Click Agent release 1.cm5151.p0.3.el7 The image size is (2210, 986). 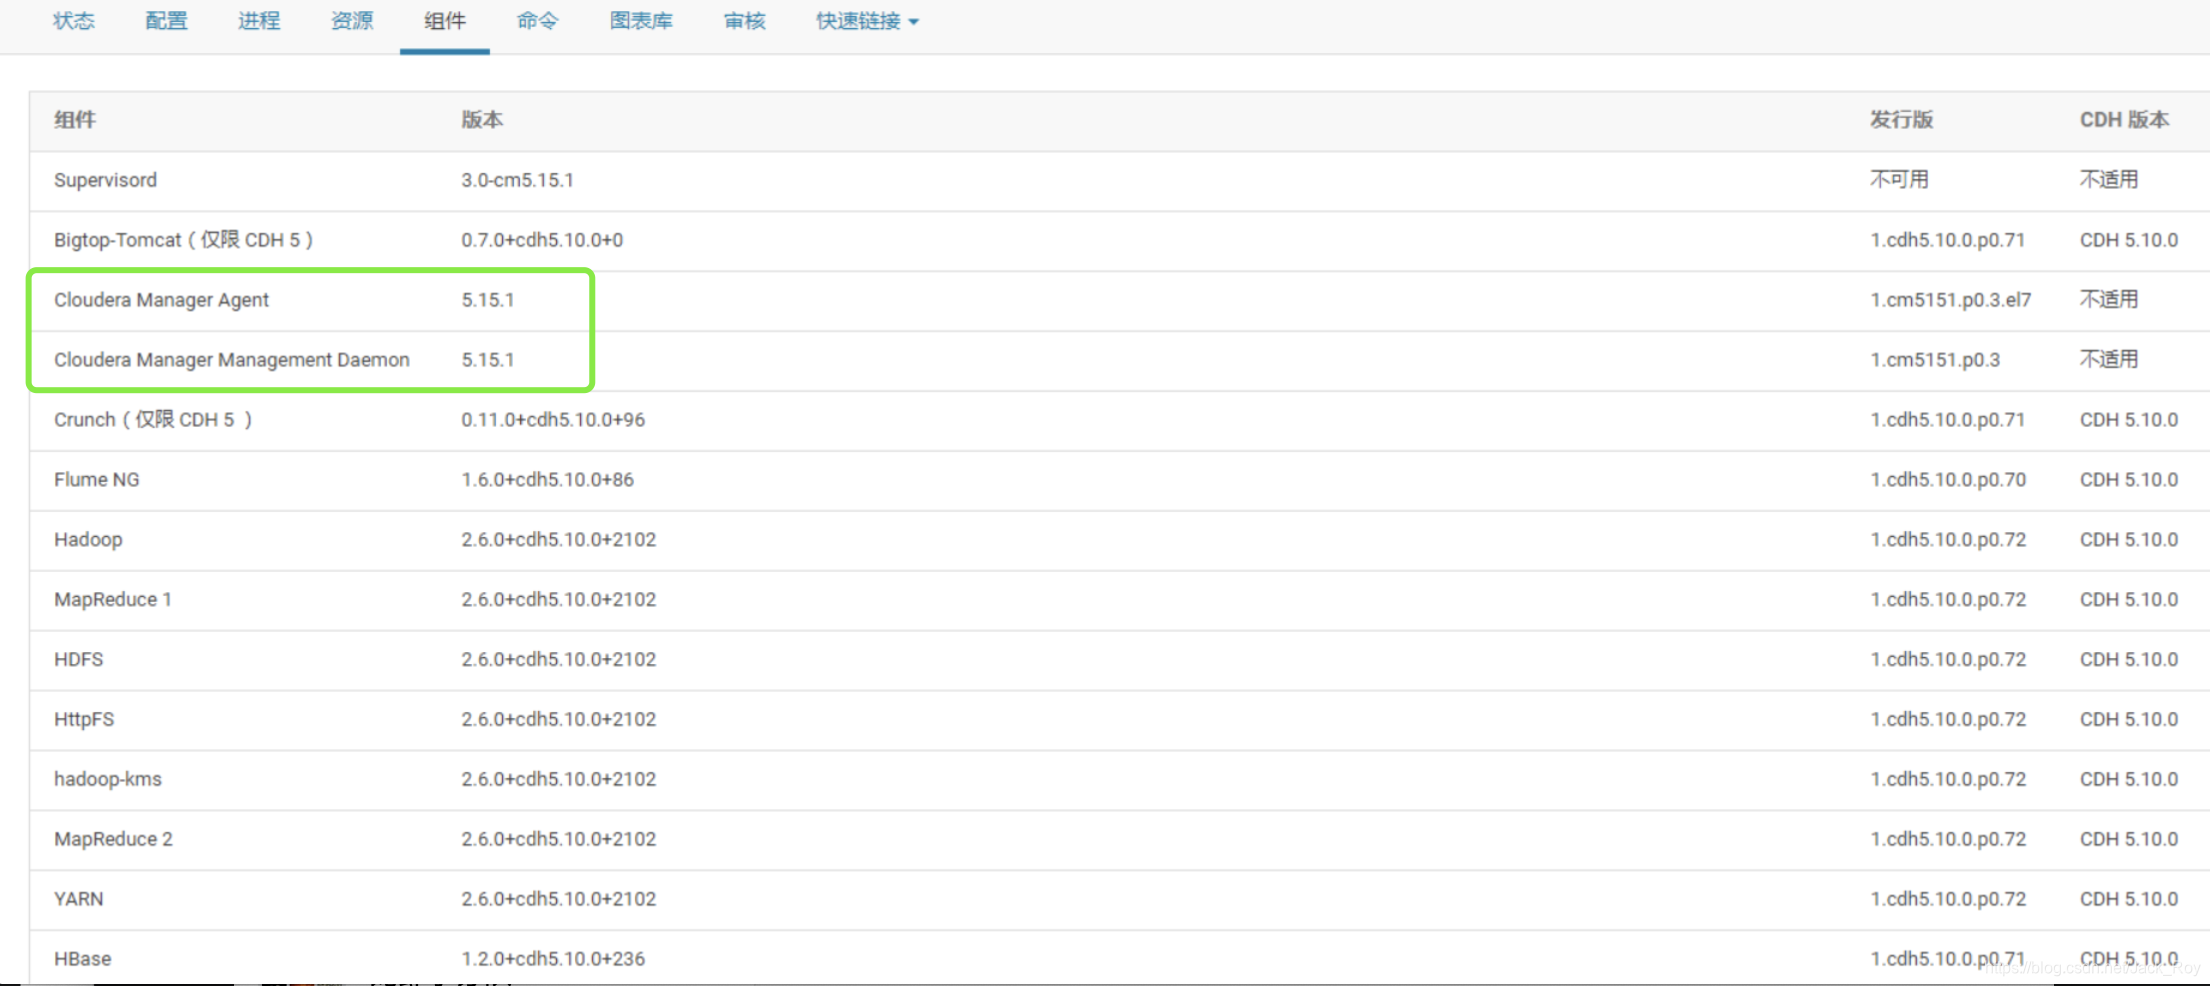tap(1951, 300)
